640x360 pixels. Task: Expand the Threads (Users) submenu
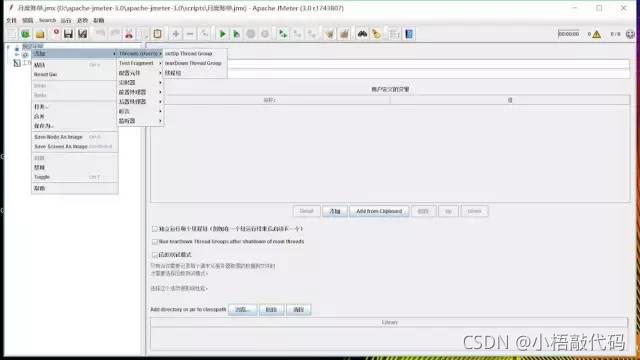140,53
